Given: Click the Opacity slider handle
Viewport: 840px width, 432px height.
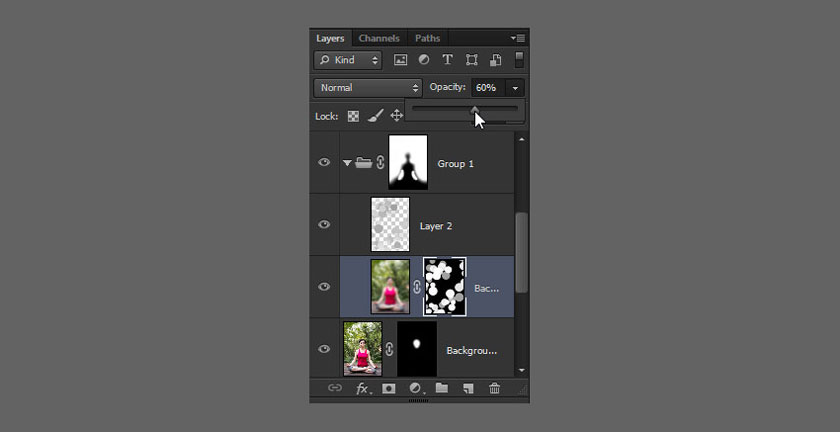Looking at the screenshot, I should click(475, 109).
